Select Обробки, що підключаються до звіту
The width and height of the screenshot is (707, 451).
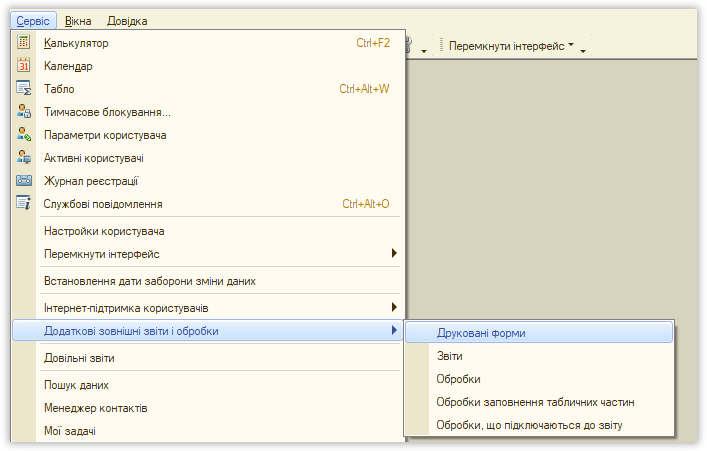coord(539,425)
